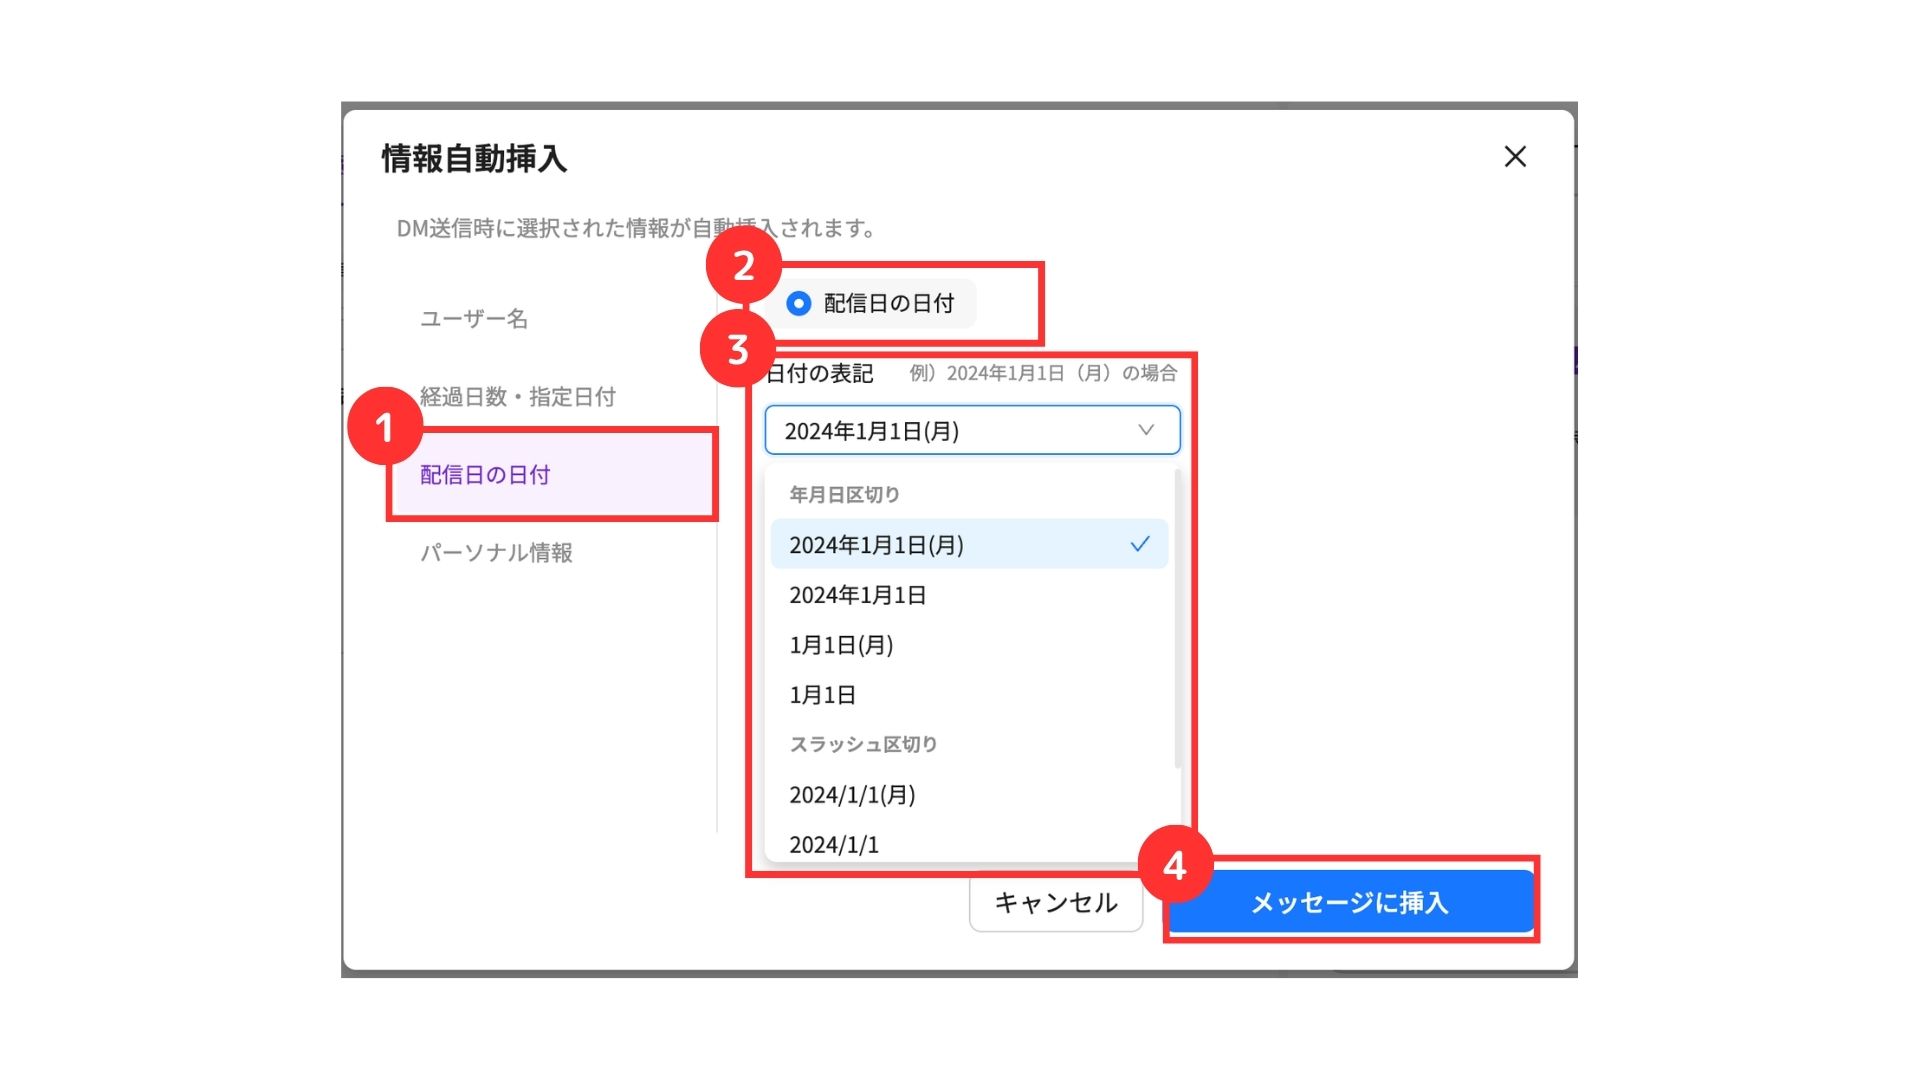Image resolution: width=1920 pixels, height=1080 pixels.
Task: Choose 2024/1/1(月) slash format
Action: tap(852, 795)
